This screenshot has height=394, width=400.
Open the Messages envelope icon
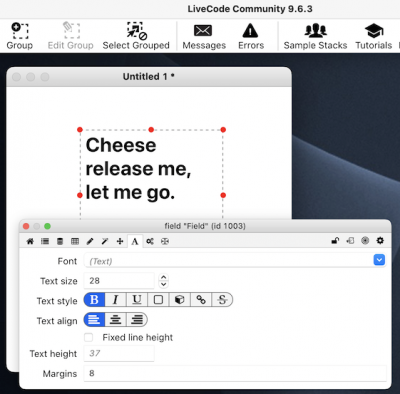203,31
